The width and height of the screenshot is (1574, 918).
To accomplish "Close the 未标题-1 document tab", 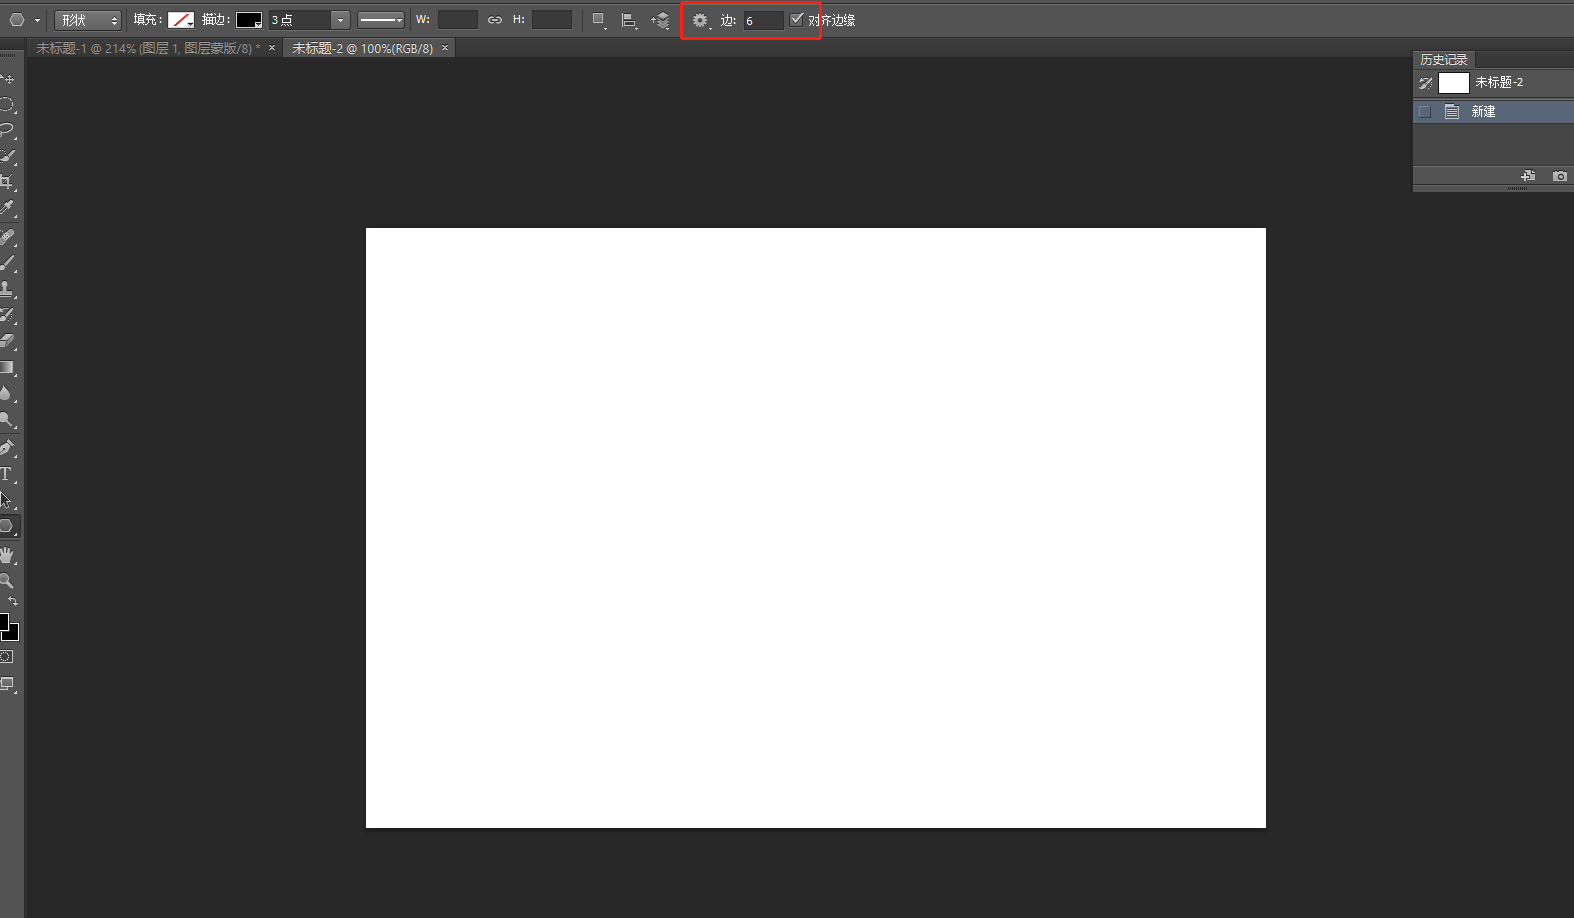I will click(x=272, y=48).
